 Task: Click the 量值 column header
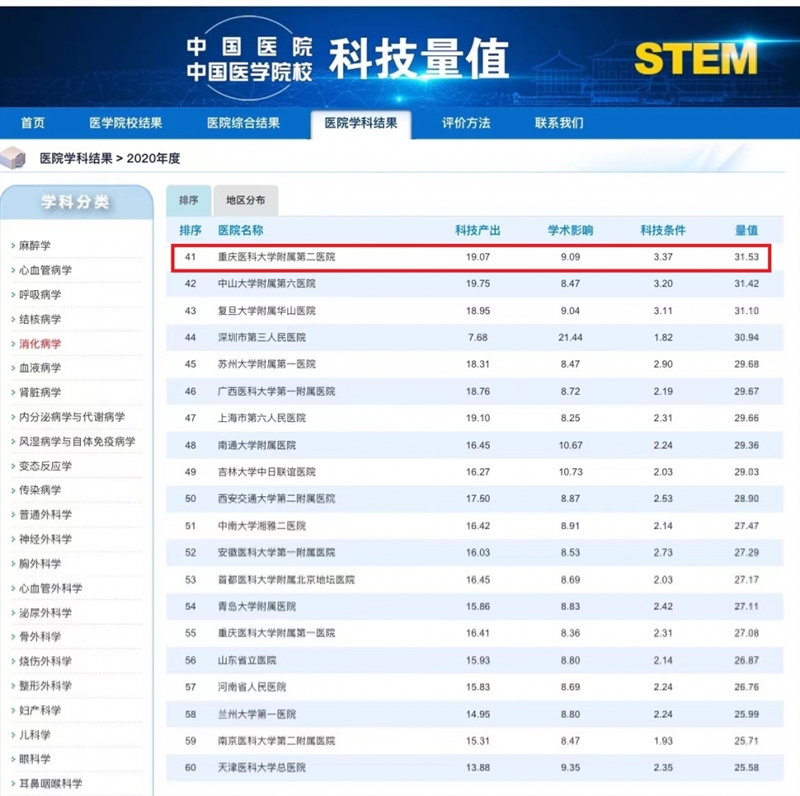pos(746,230)
